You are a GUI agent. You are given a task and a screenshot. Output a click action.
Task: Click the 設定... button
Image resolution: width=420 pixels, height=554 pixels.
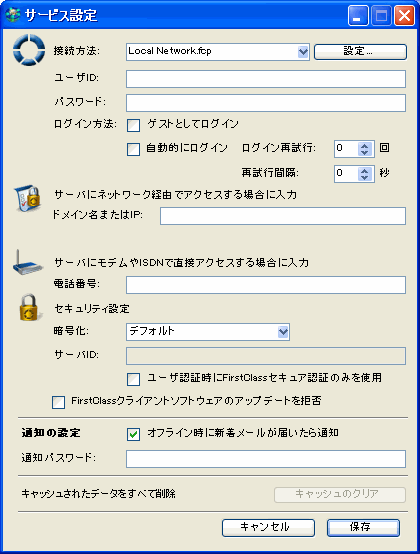360,52
